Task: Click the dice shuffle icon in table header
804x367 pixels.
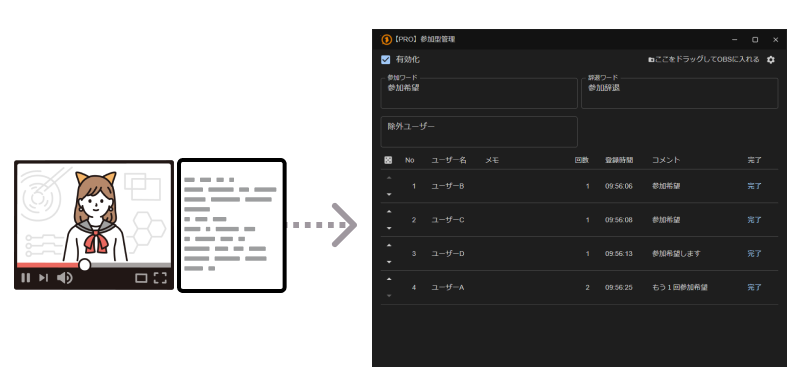Action: [388, 160]
